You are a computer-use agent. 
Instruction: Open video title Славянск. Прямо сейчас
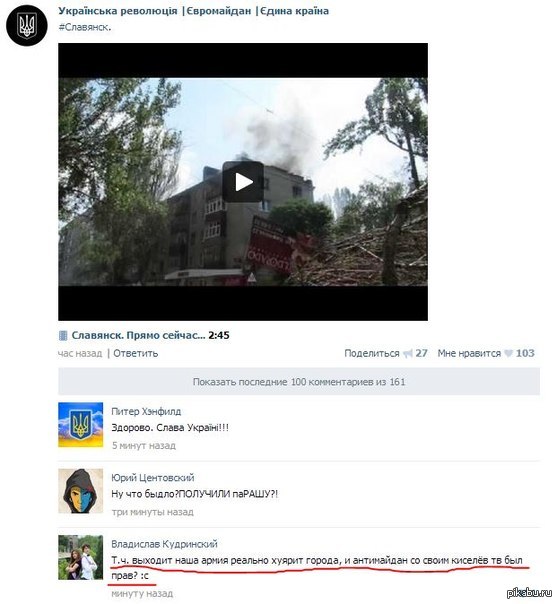[x=139, y=336]
